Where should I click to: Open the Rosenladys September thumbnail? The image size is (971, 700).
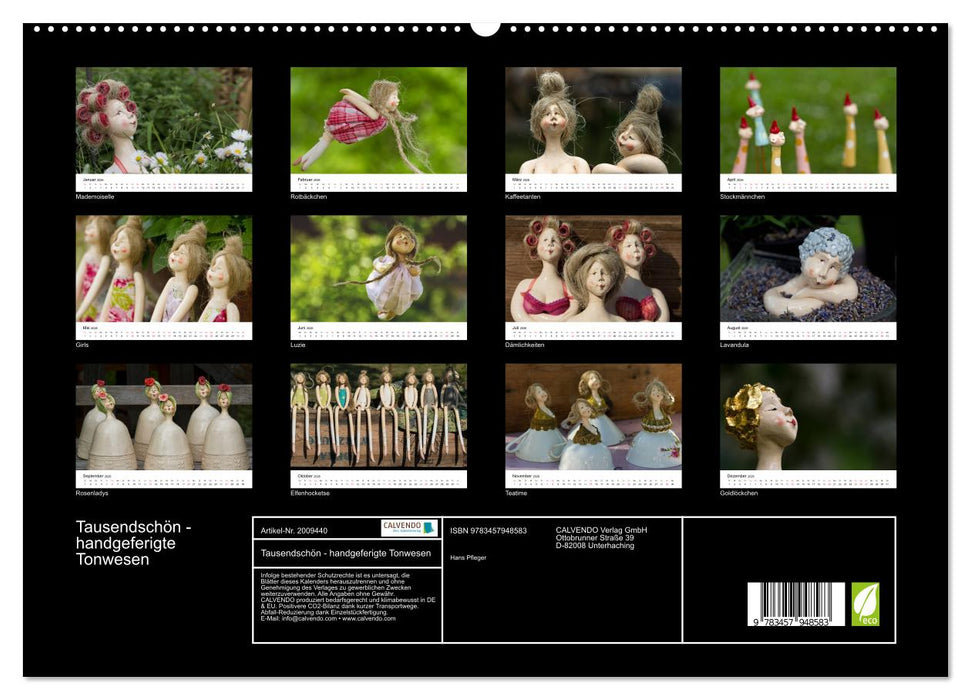coord(164,417)
